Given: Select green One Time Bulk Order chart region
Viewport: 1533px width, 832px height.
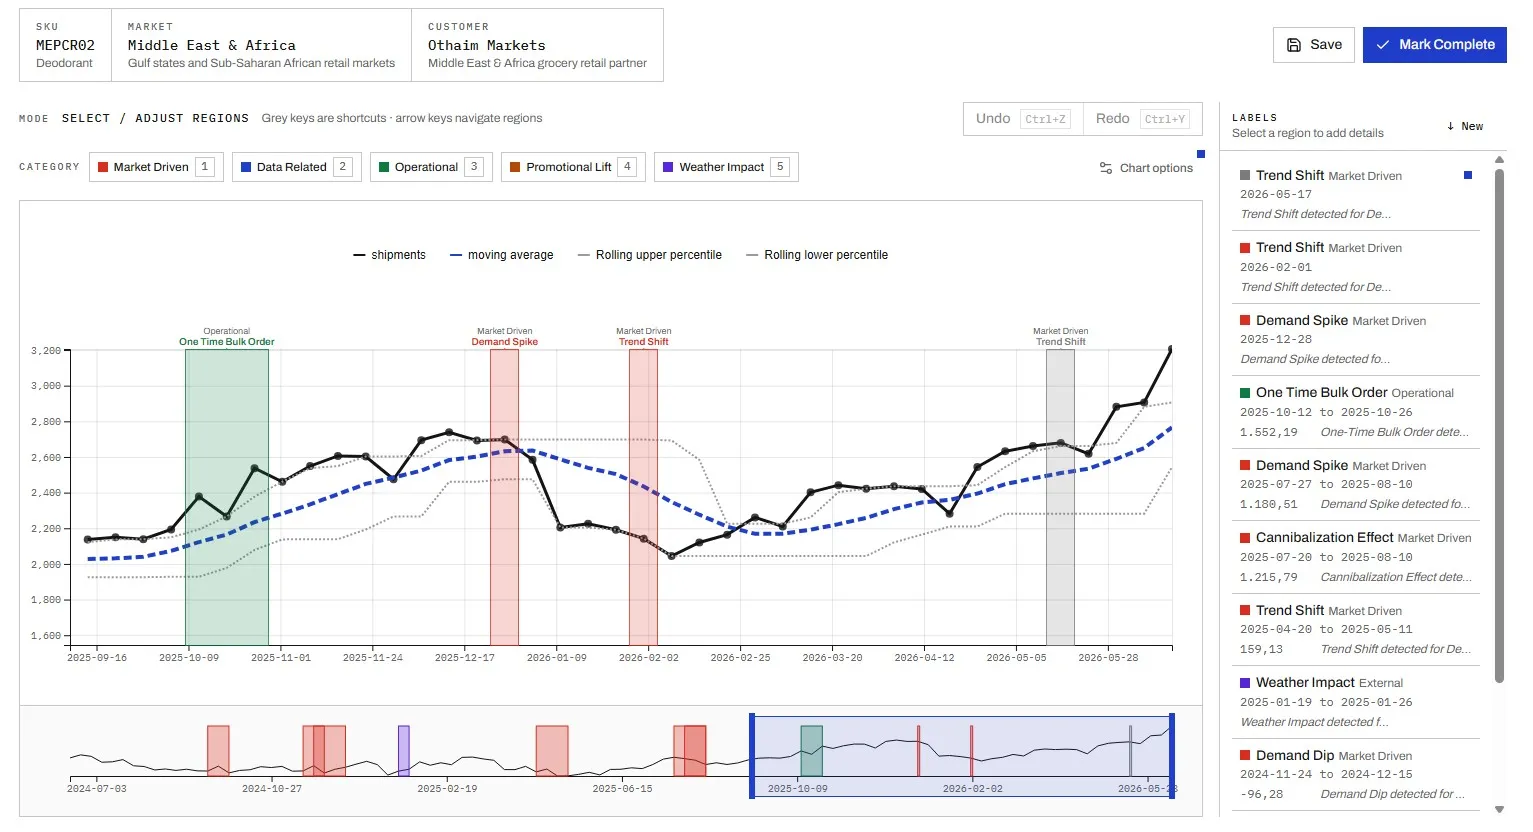Looking at the screenshot, I should [x=227, y=497].
